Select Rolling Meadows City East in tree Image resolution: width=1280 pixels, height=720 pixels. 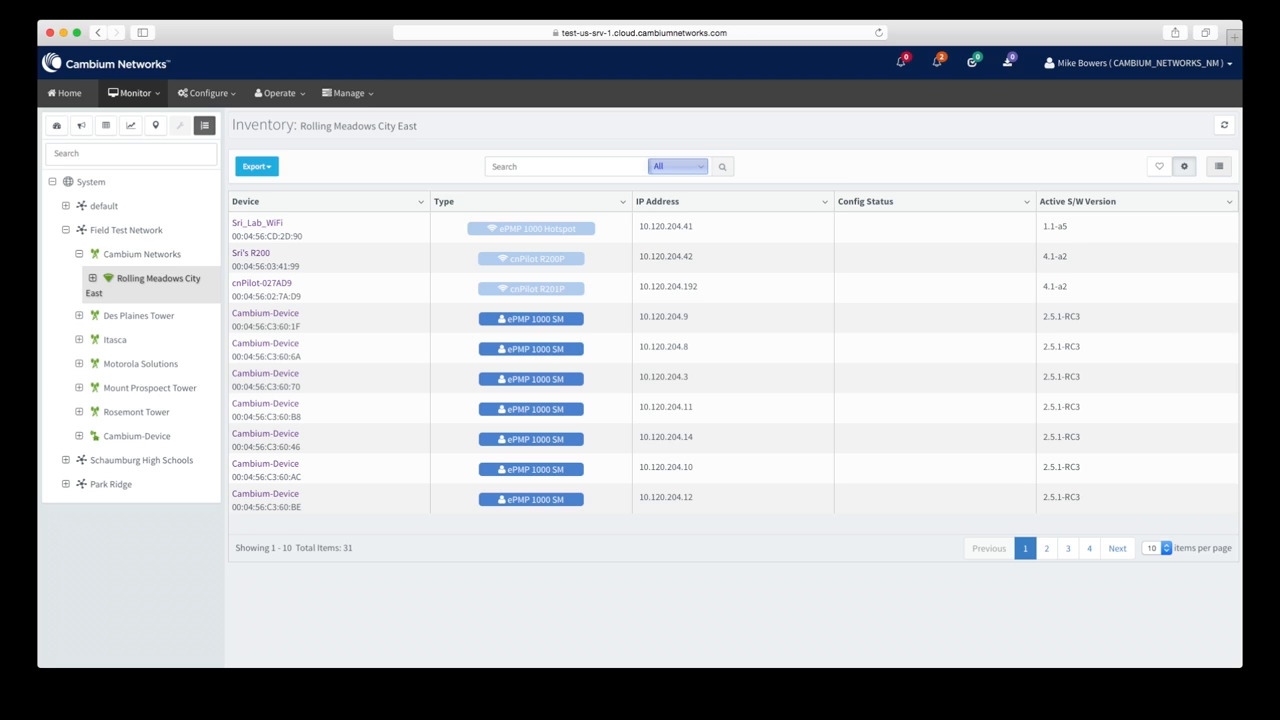(x=151, y=285)
